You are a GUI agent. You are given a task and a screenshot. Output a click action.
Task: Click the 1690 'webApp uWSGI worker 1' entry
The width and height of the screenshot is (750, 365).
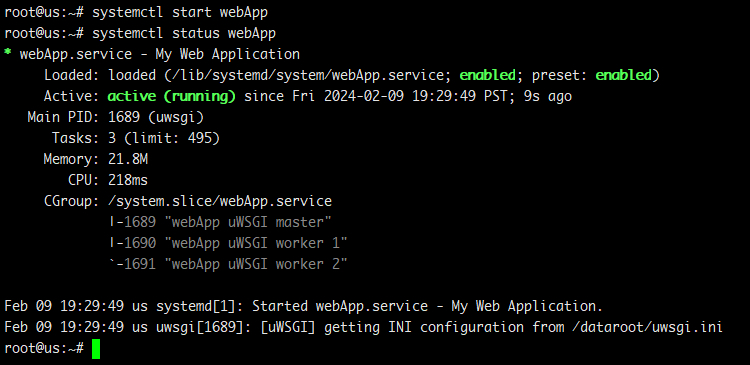(228, 243)
